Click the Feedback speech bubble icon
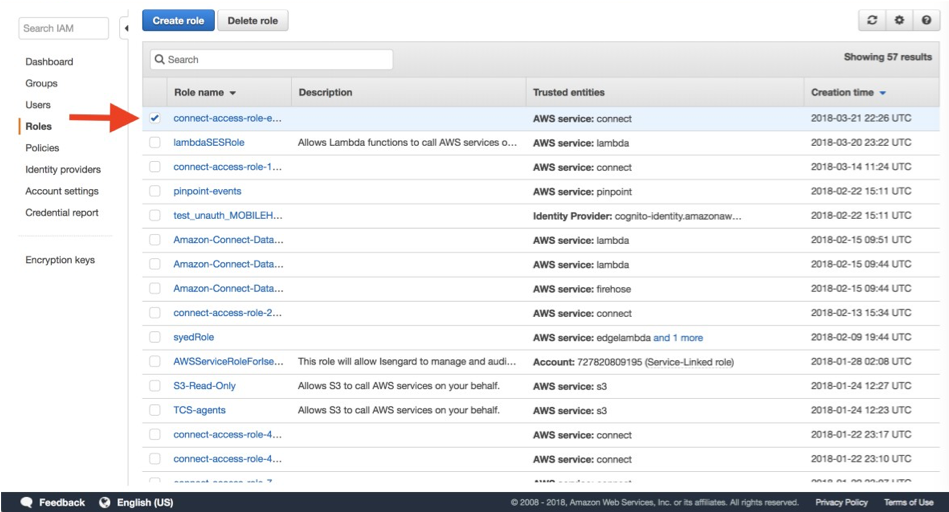This screenshot has height=512, width=949. [27, 502]
